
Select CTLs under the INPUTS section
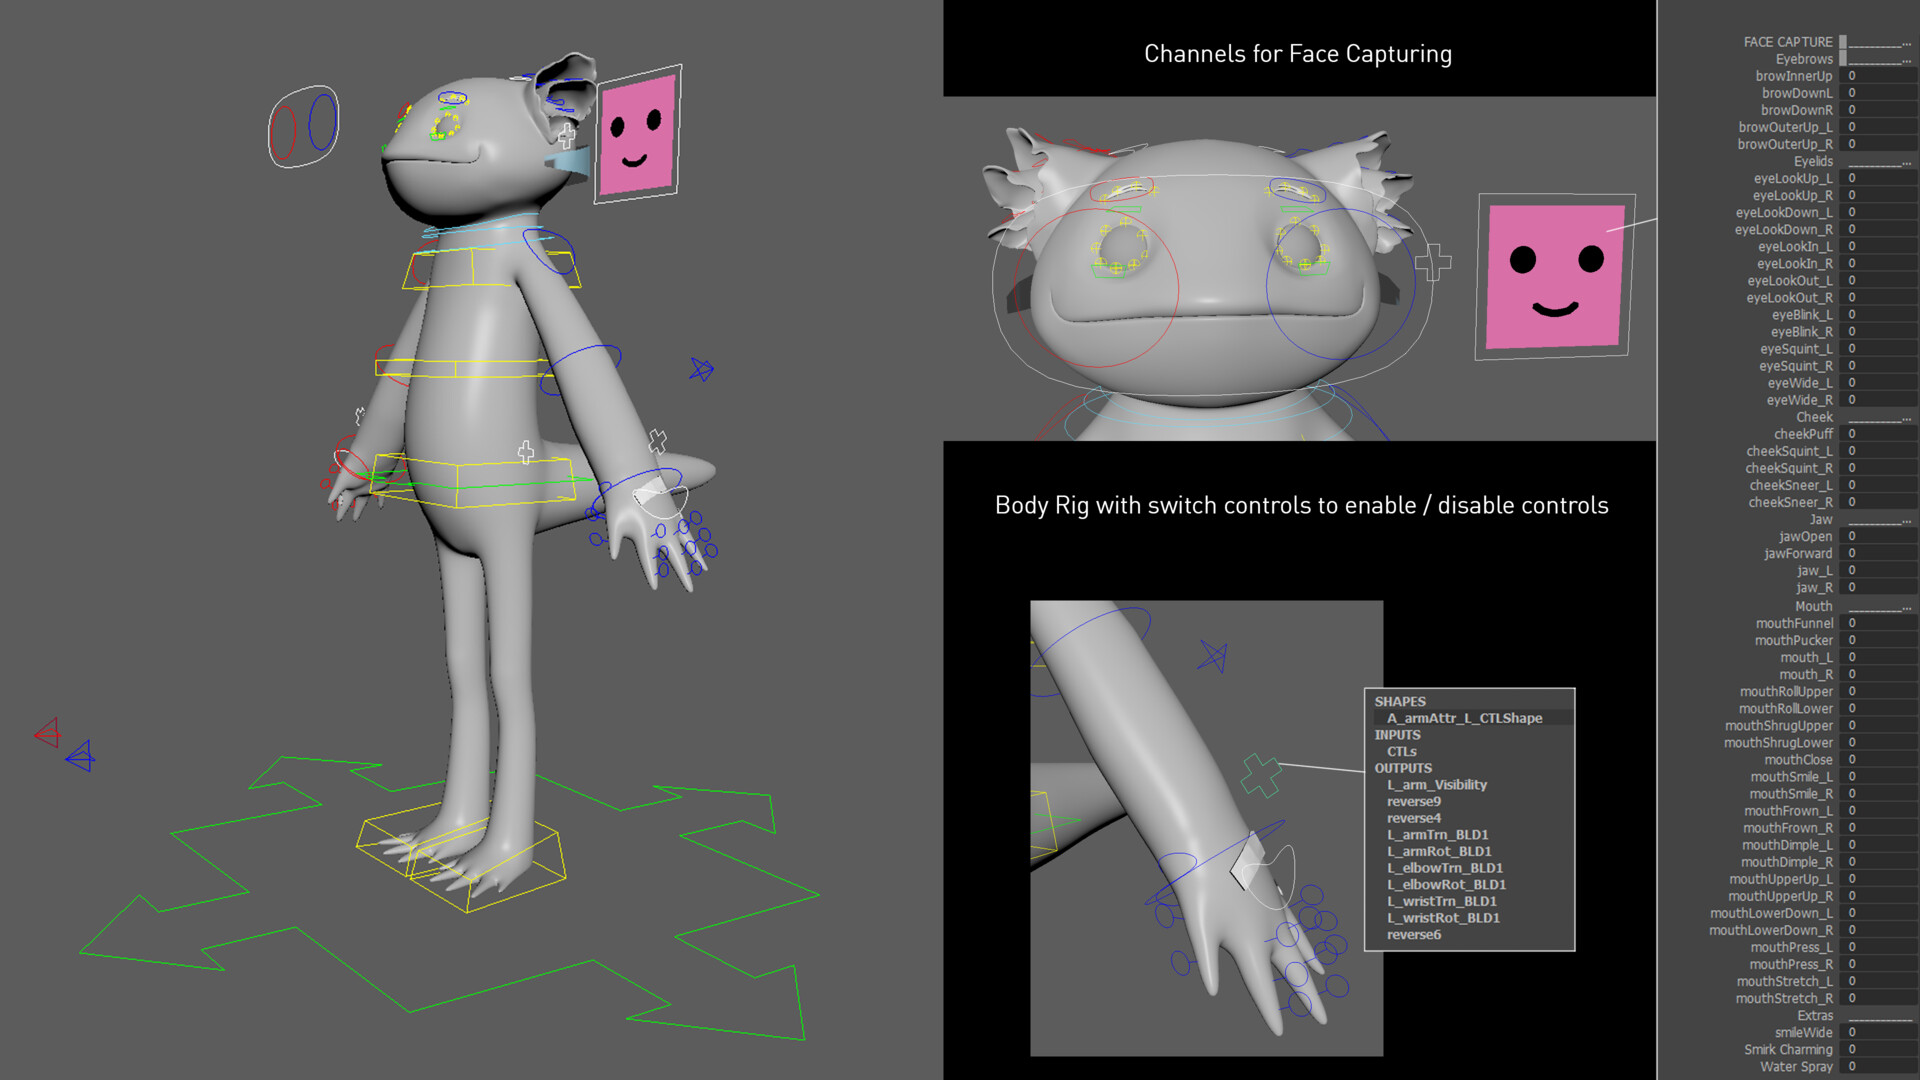(1403, 751)
